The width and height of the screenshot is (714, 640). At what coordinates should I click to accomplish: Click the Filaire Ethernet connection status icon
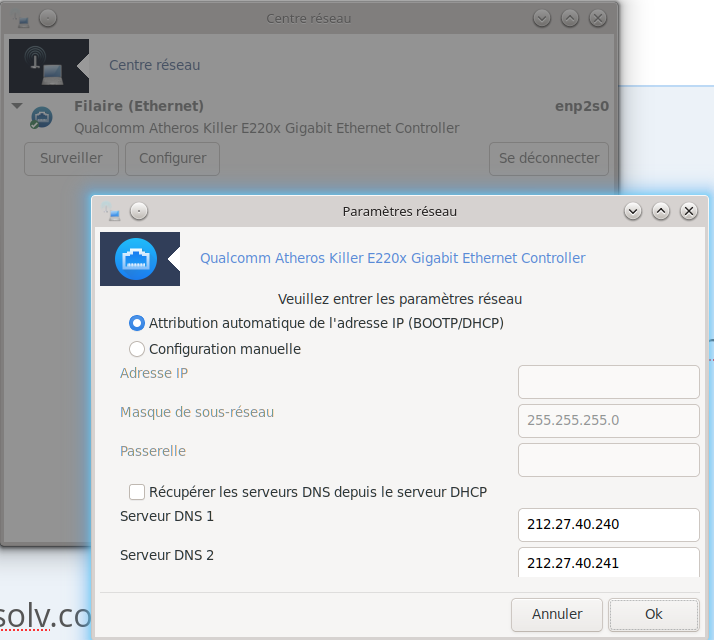coord(42,117)
